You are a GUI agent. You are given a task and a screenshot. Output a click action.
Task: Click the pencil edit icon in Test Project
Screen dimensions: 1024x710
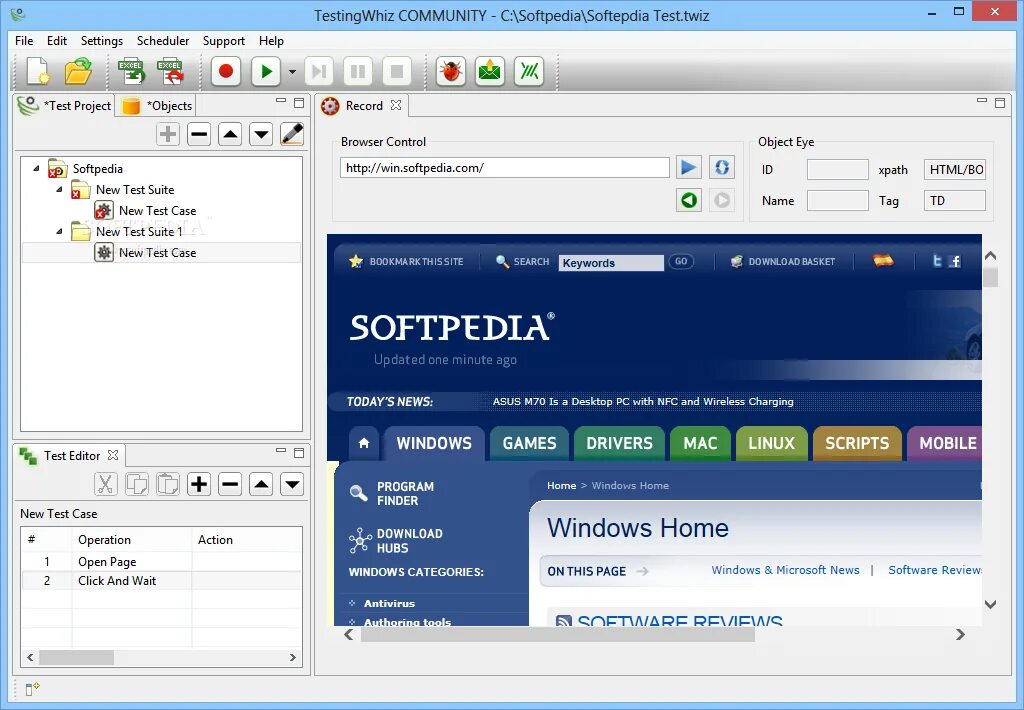point(291,134)
